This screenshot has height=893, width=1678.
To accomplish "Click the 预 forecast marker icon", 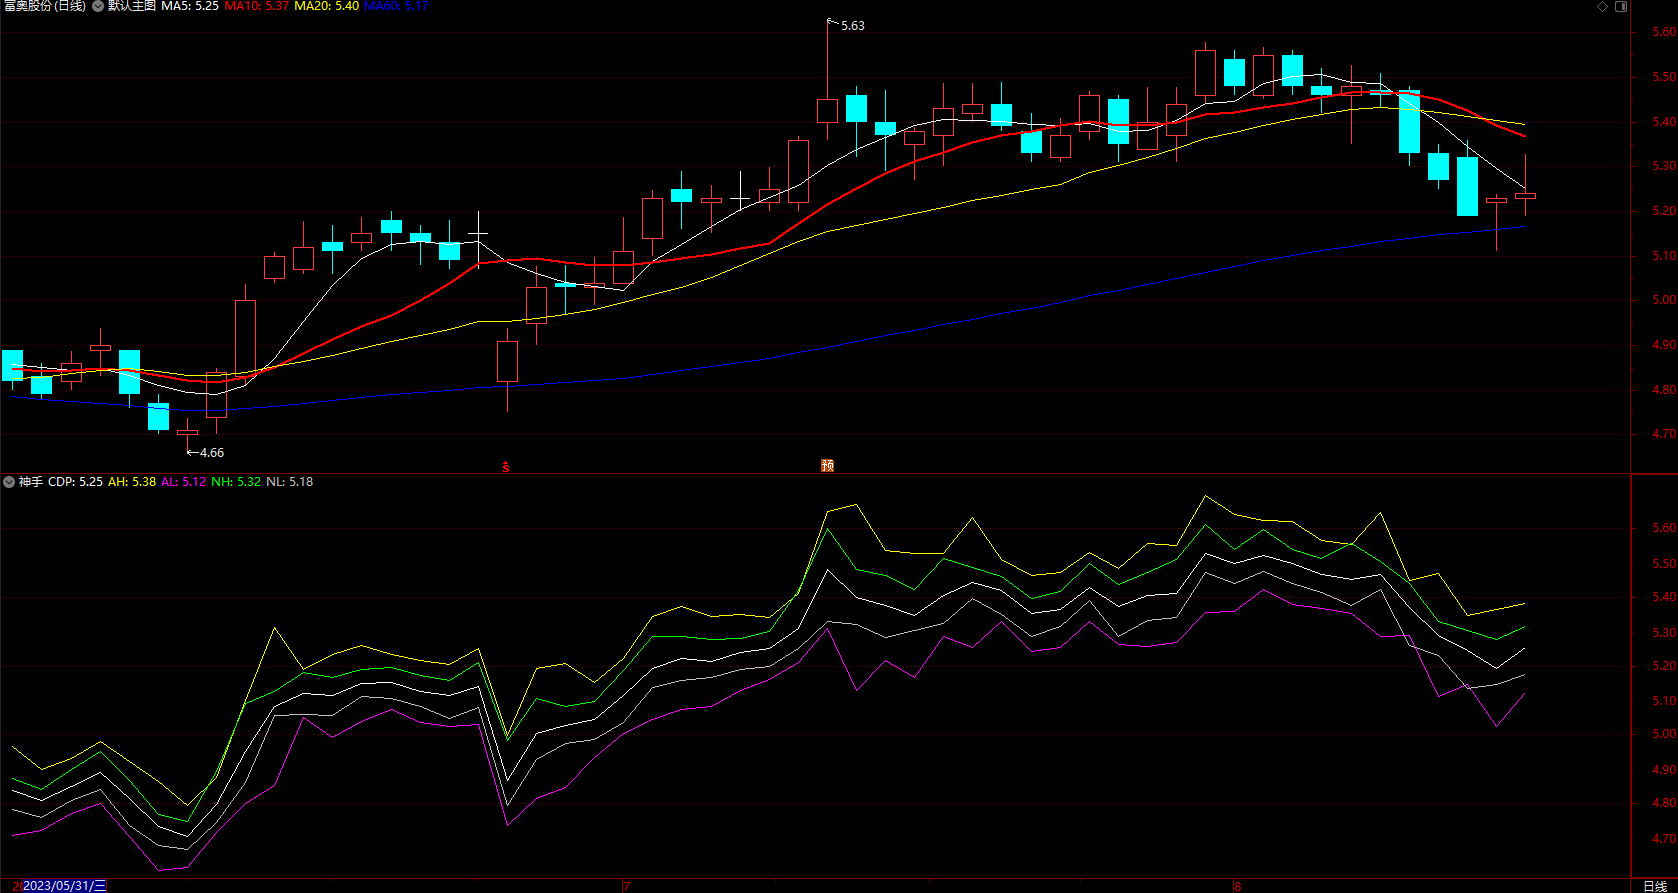I will point(827,466).
